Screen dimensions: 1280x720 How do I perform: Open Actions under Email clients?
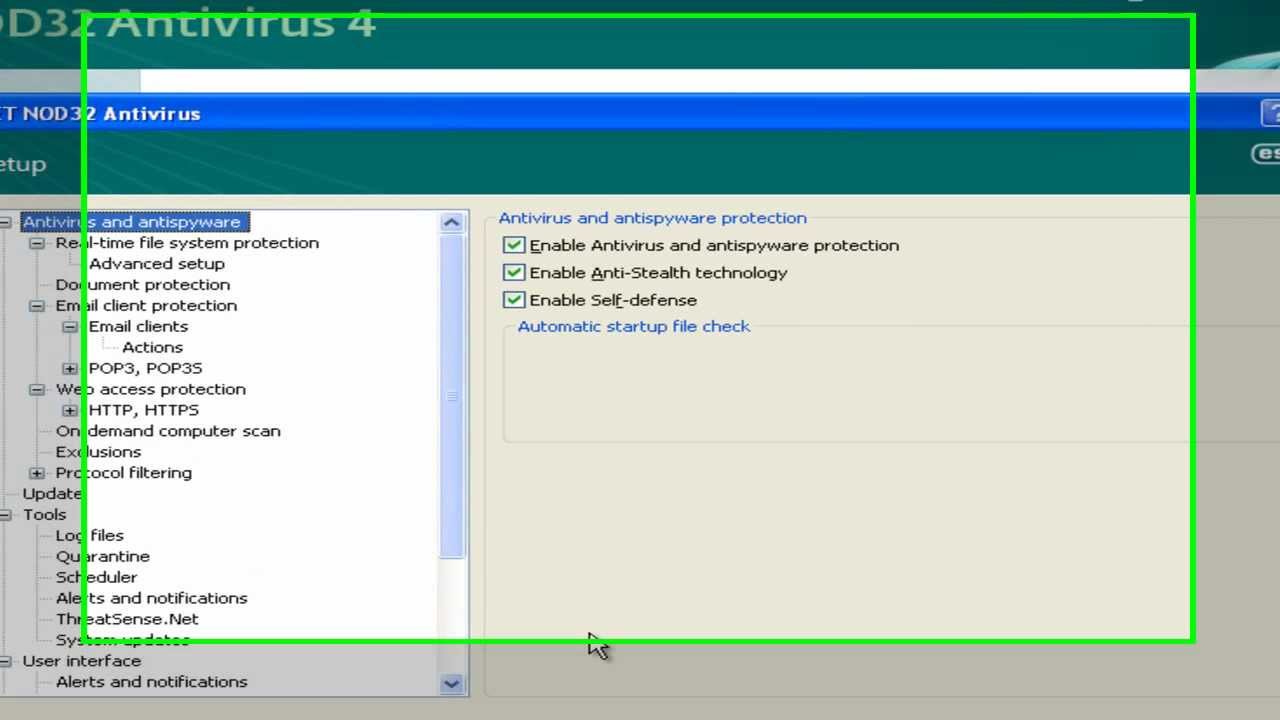click(x=152, y=348)
